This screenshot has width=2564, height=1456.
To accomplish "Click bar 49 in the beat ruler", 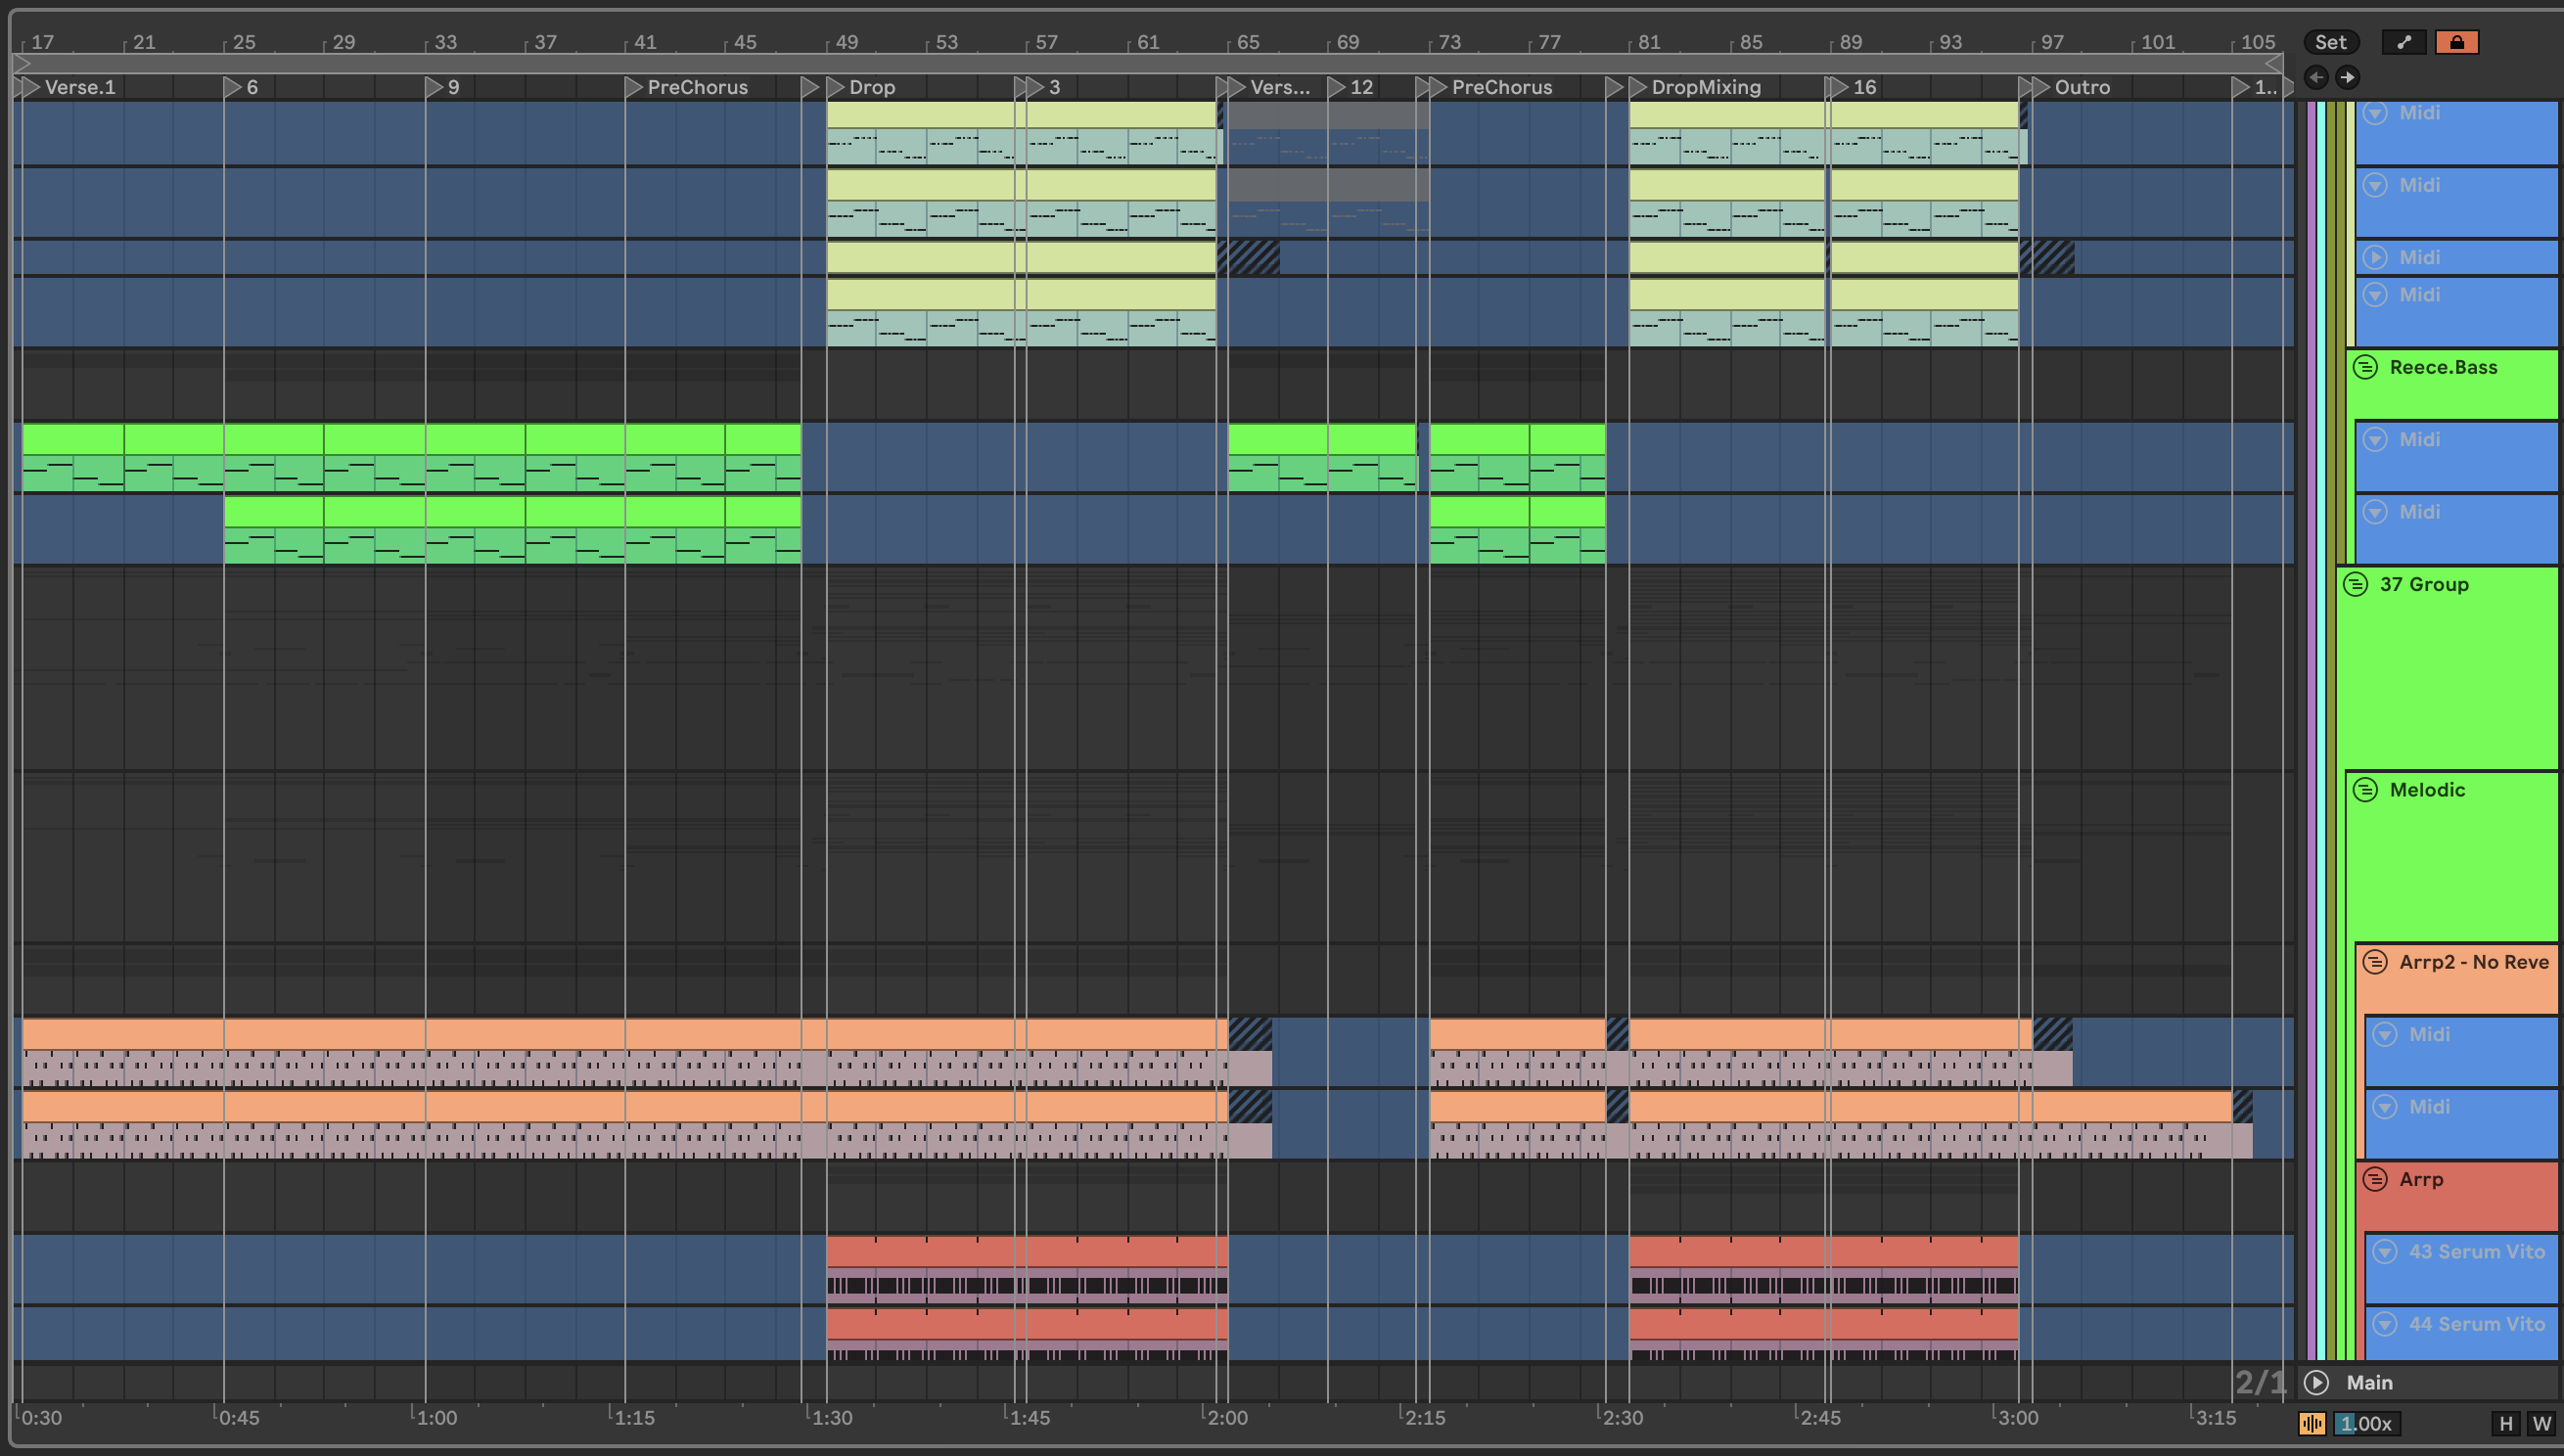I will click(846, 42).
